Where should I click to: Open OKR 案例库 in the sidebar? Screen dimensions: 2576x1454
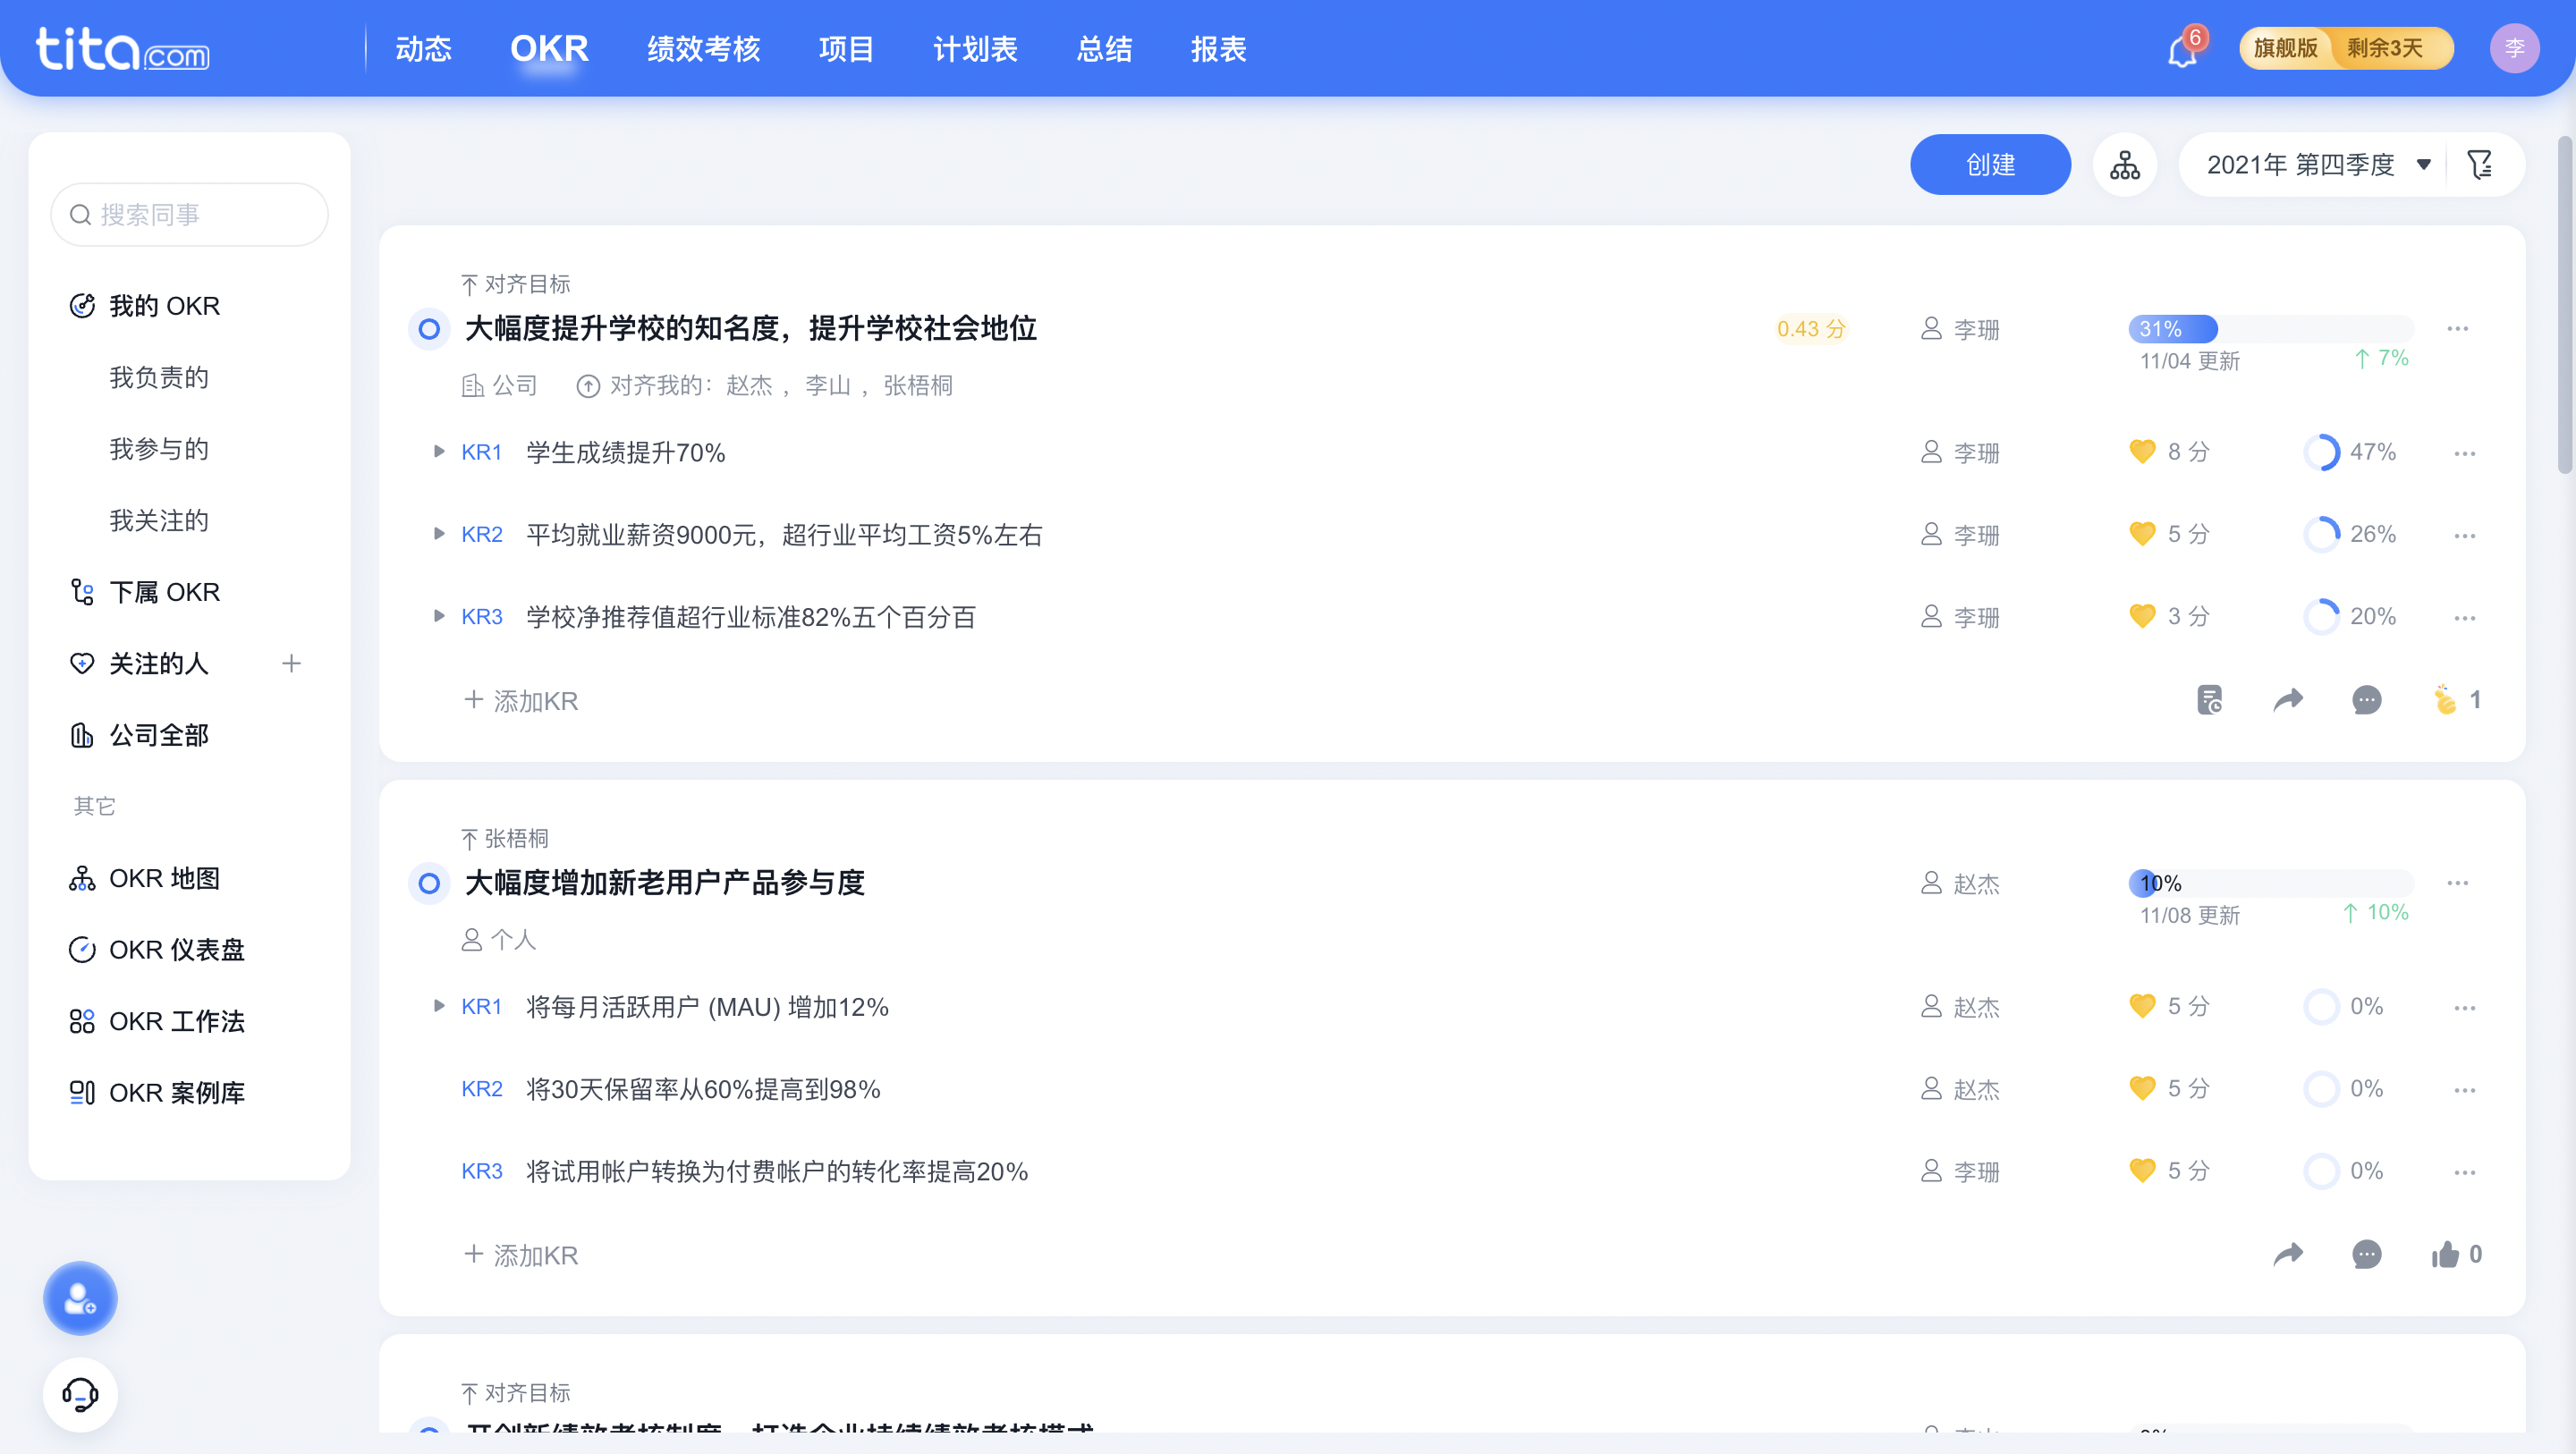tap(157, 1093)
